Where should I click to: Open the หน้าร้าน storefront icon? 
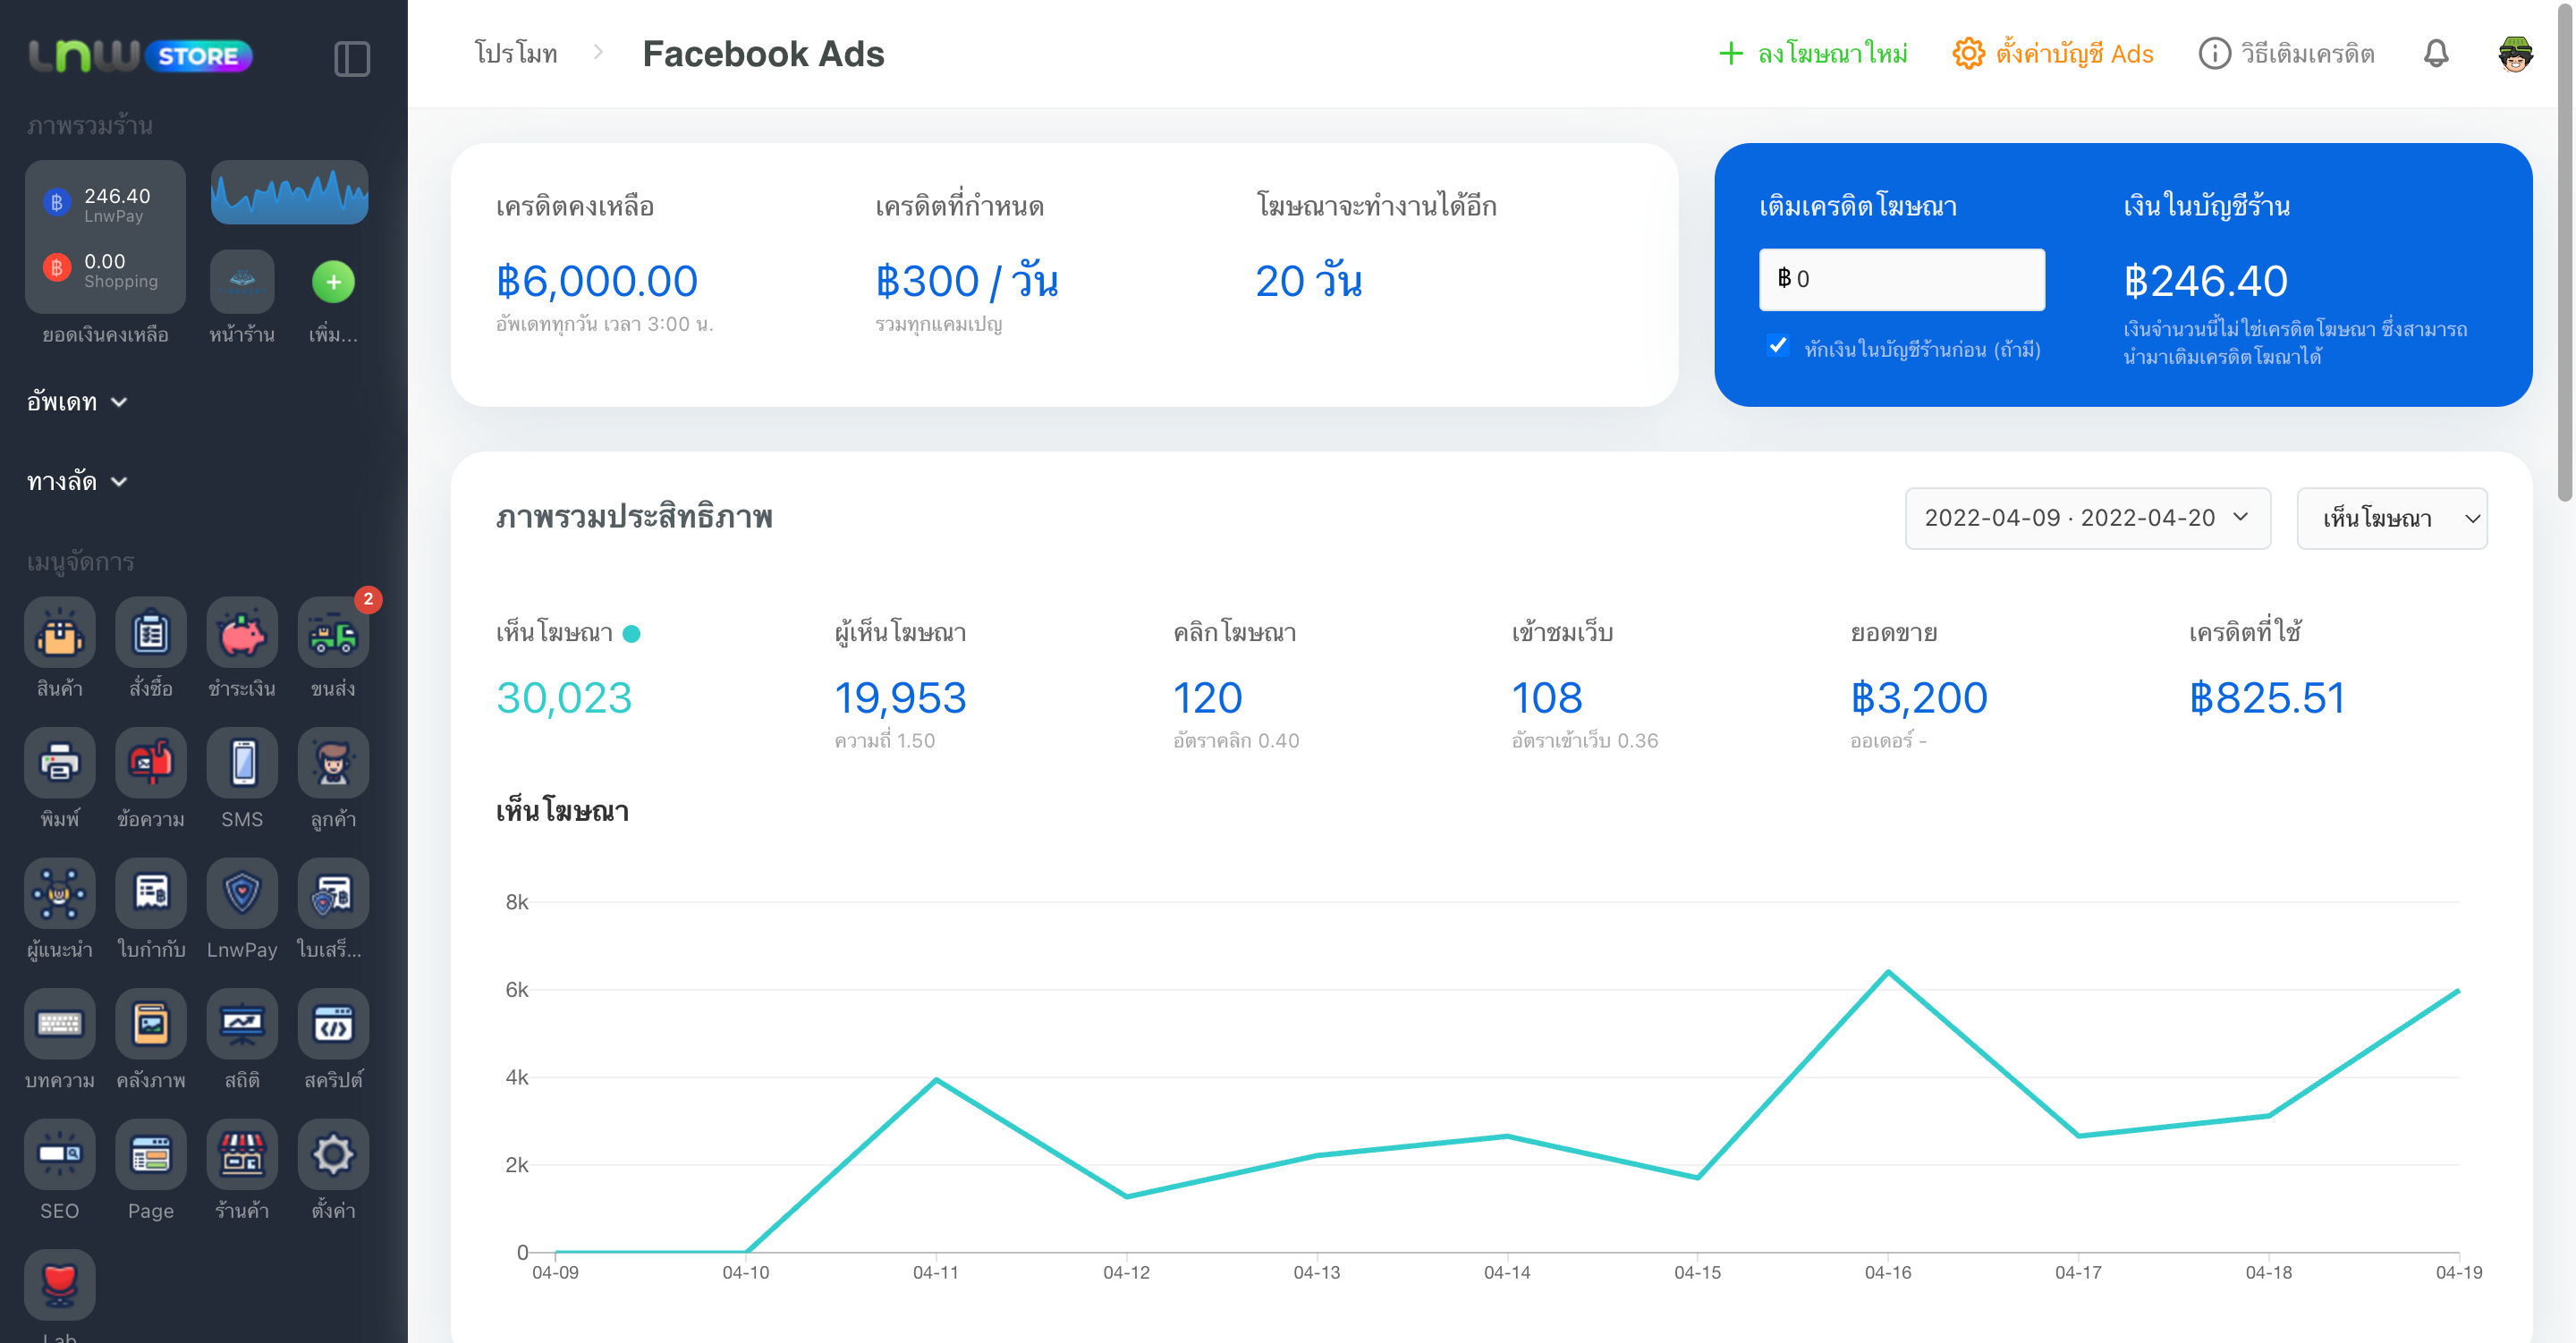tap(242, 282)
